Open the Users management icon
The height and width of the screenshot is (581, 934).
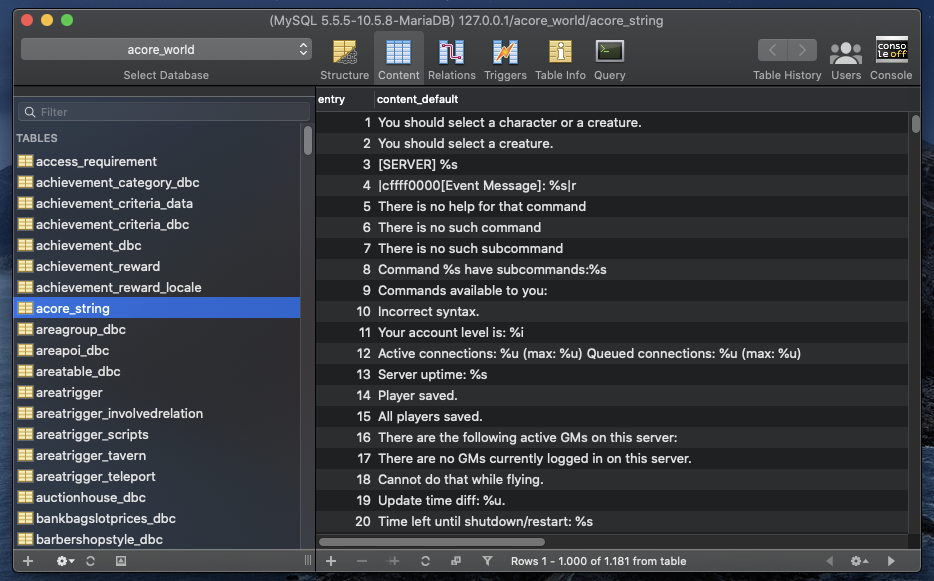(846, 58)
